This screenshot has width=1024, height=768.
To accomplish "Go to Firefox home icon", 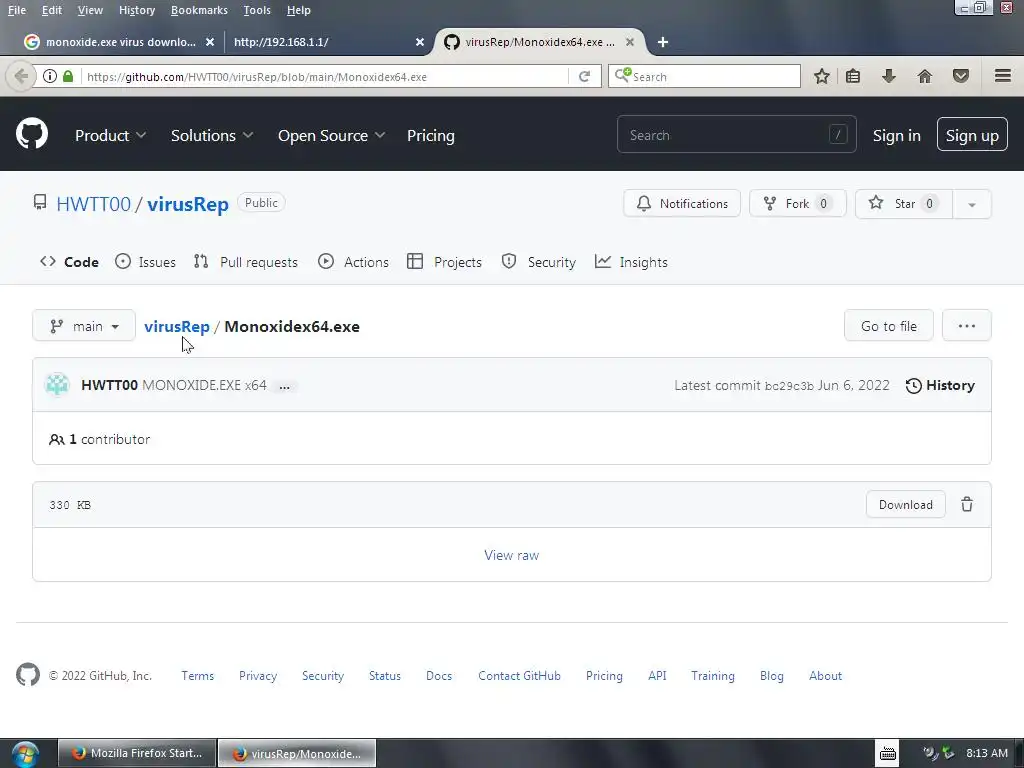I will pos(925,76).
